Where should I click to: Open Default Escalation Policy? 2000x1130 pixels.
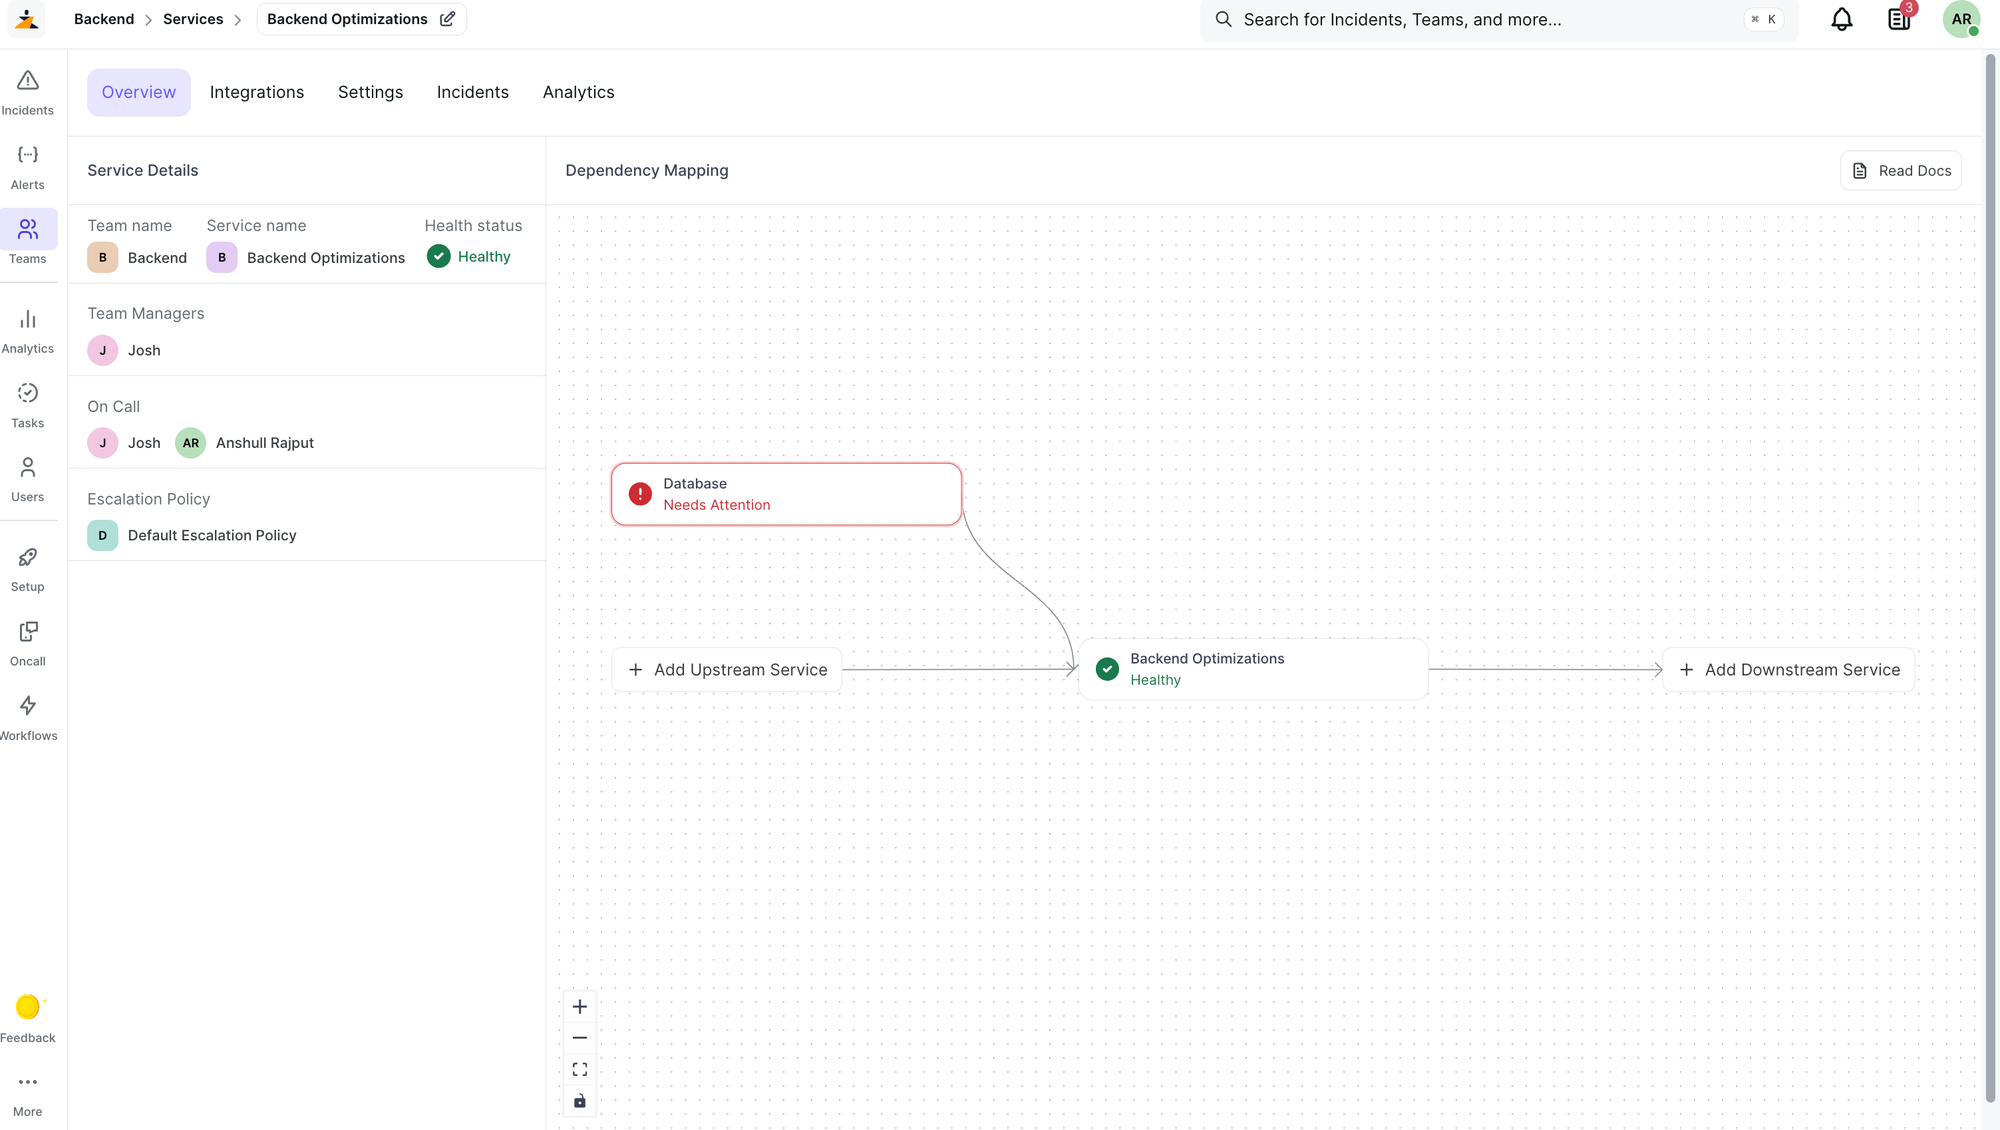point(192,536)
